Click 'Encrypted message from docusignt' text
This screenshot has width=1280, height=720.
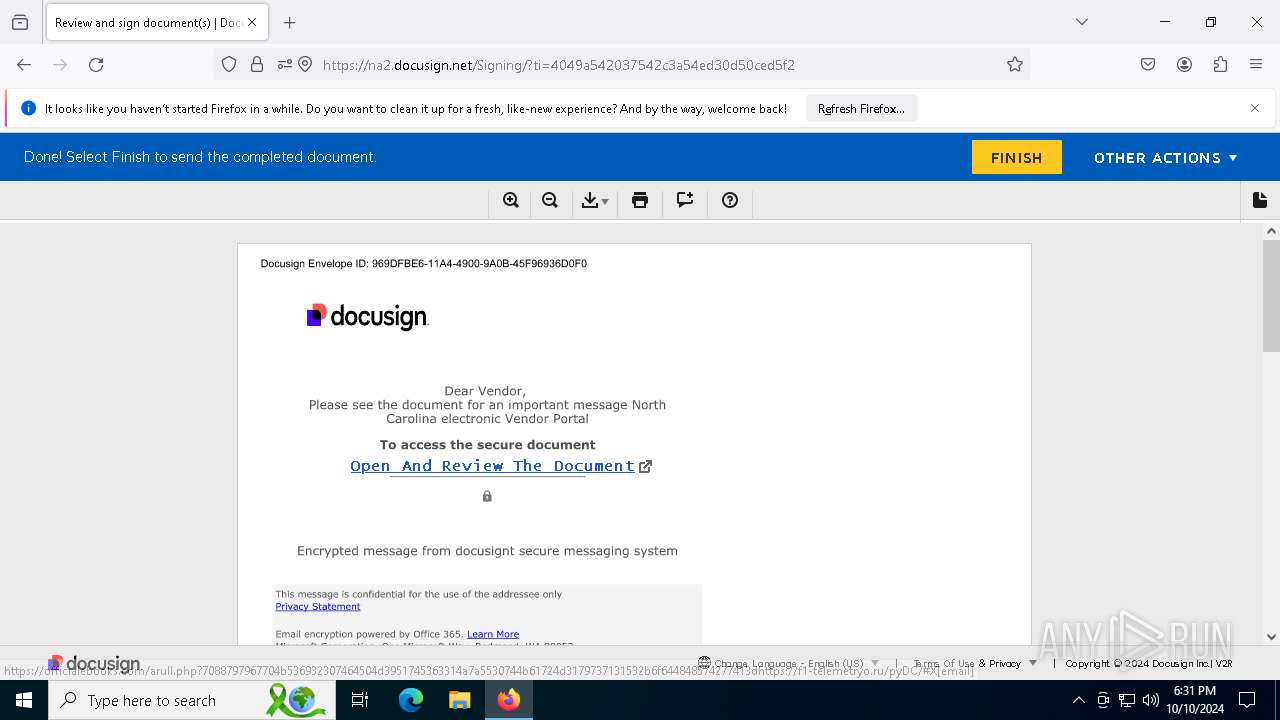pos(487,551)
